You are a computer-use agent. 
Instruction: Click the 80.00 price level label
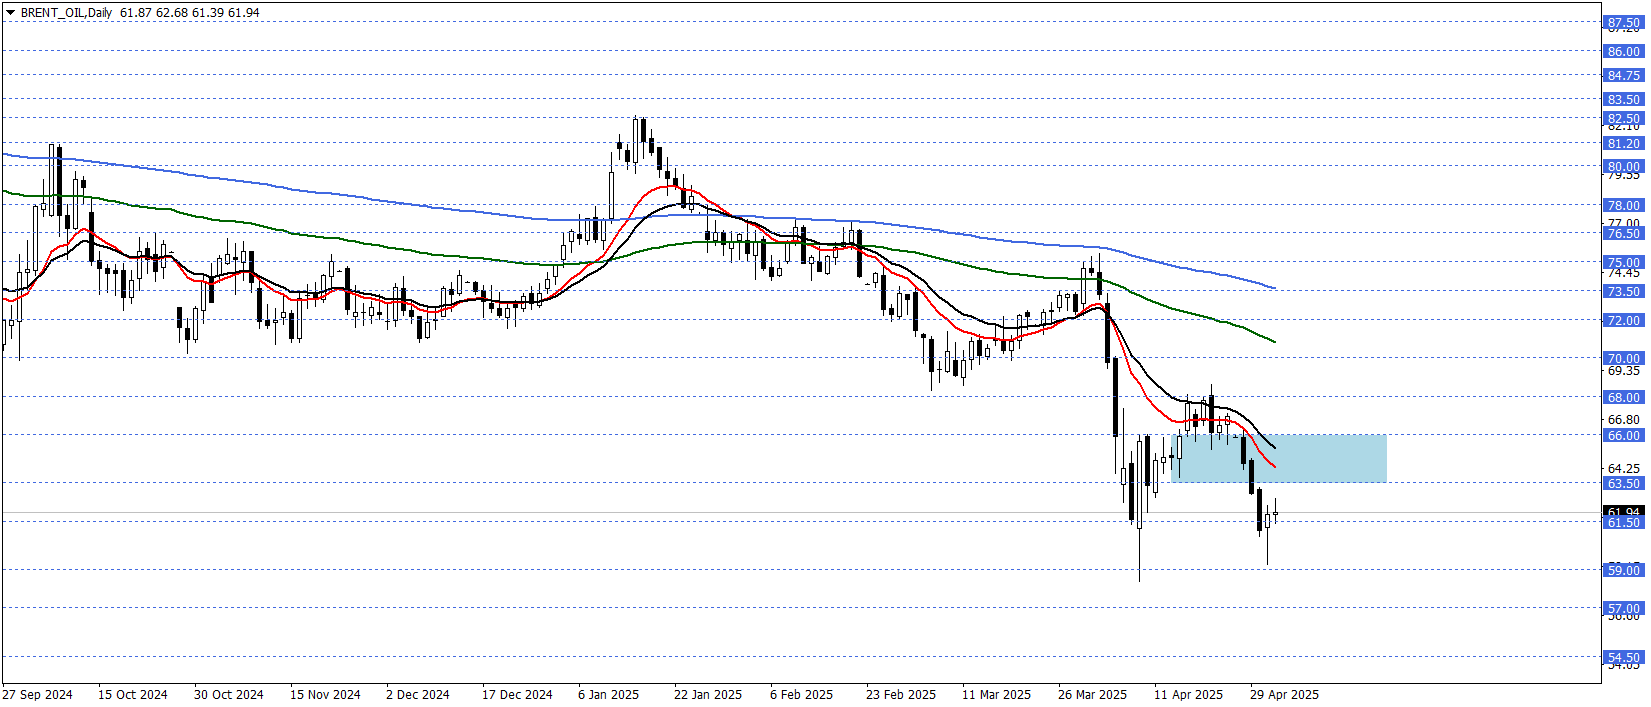(x=1624, y=166)
